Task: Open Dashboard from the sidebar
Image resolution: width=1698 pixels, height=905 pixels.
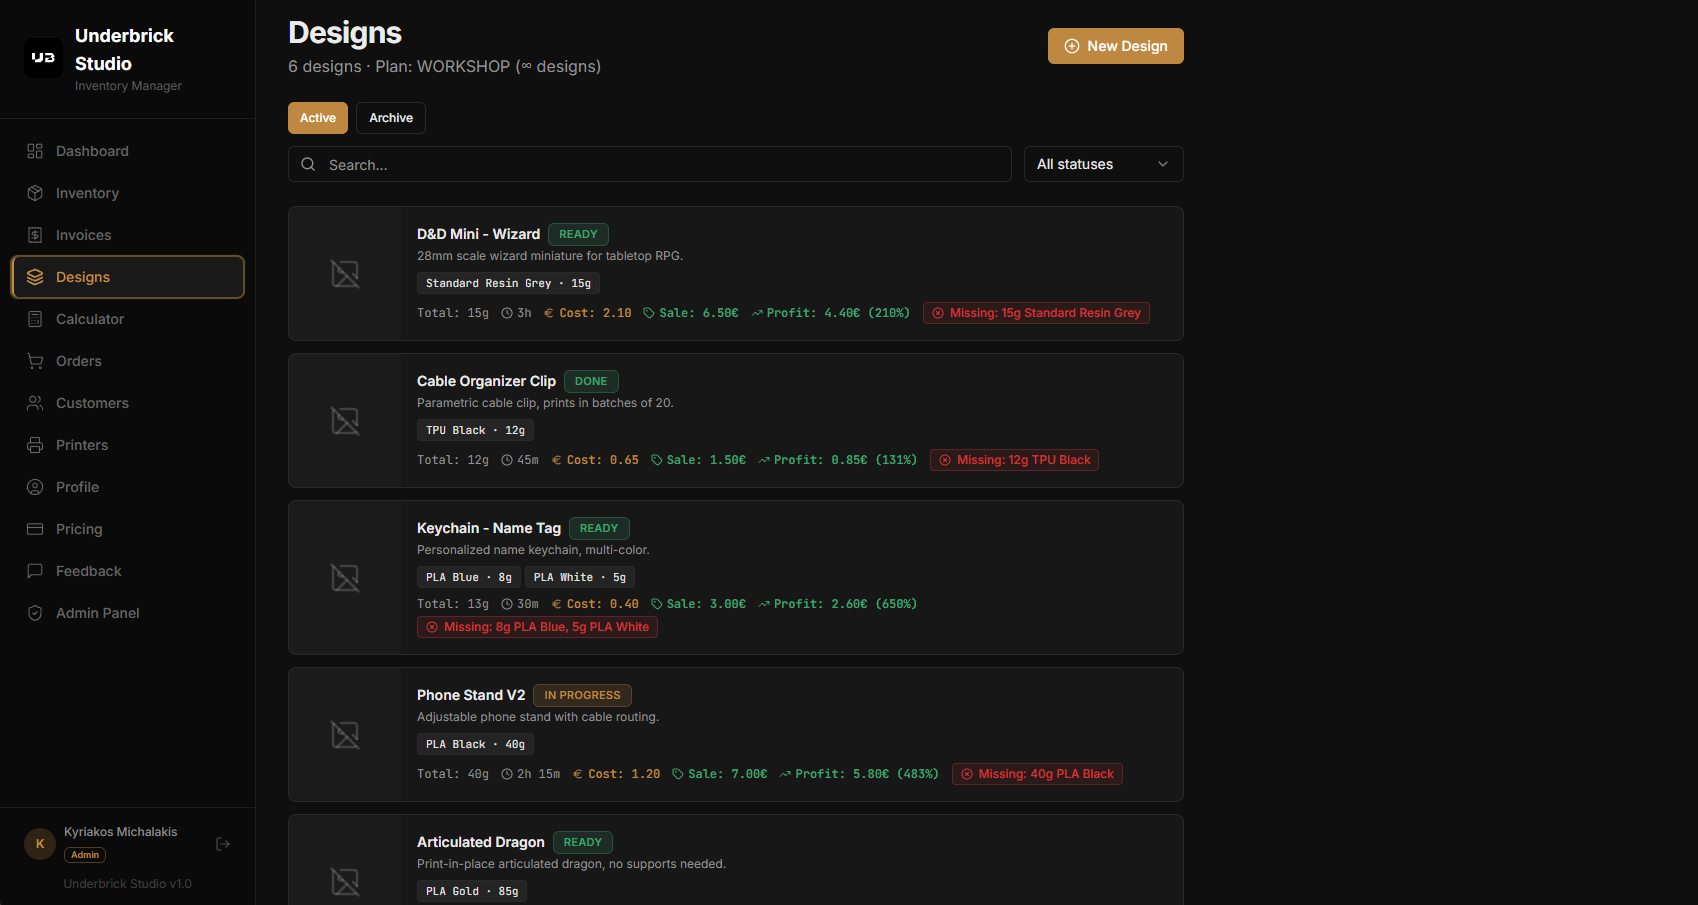Action: (127, 151)
